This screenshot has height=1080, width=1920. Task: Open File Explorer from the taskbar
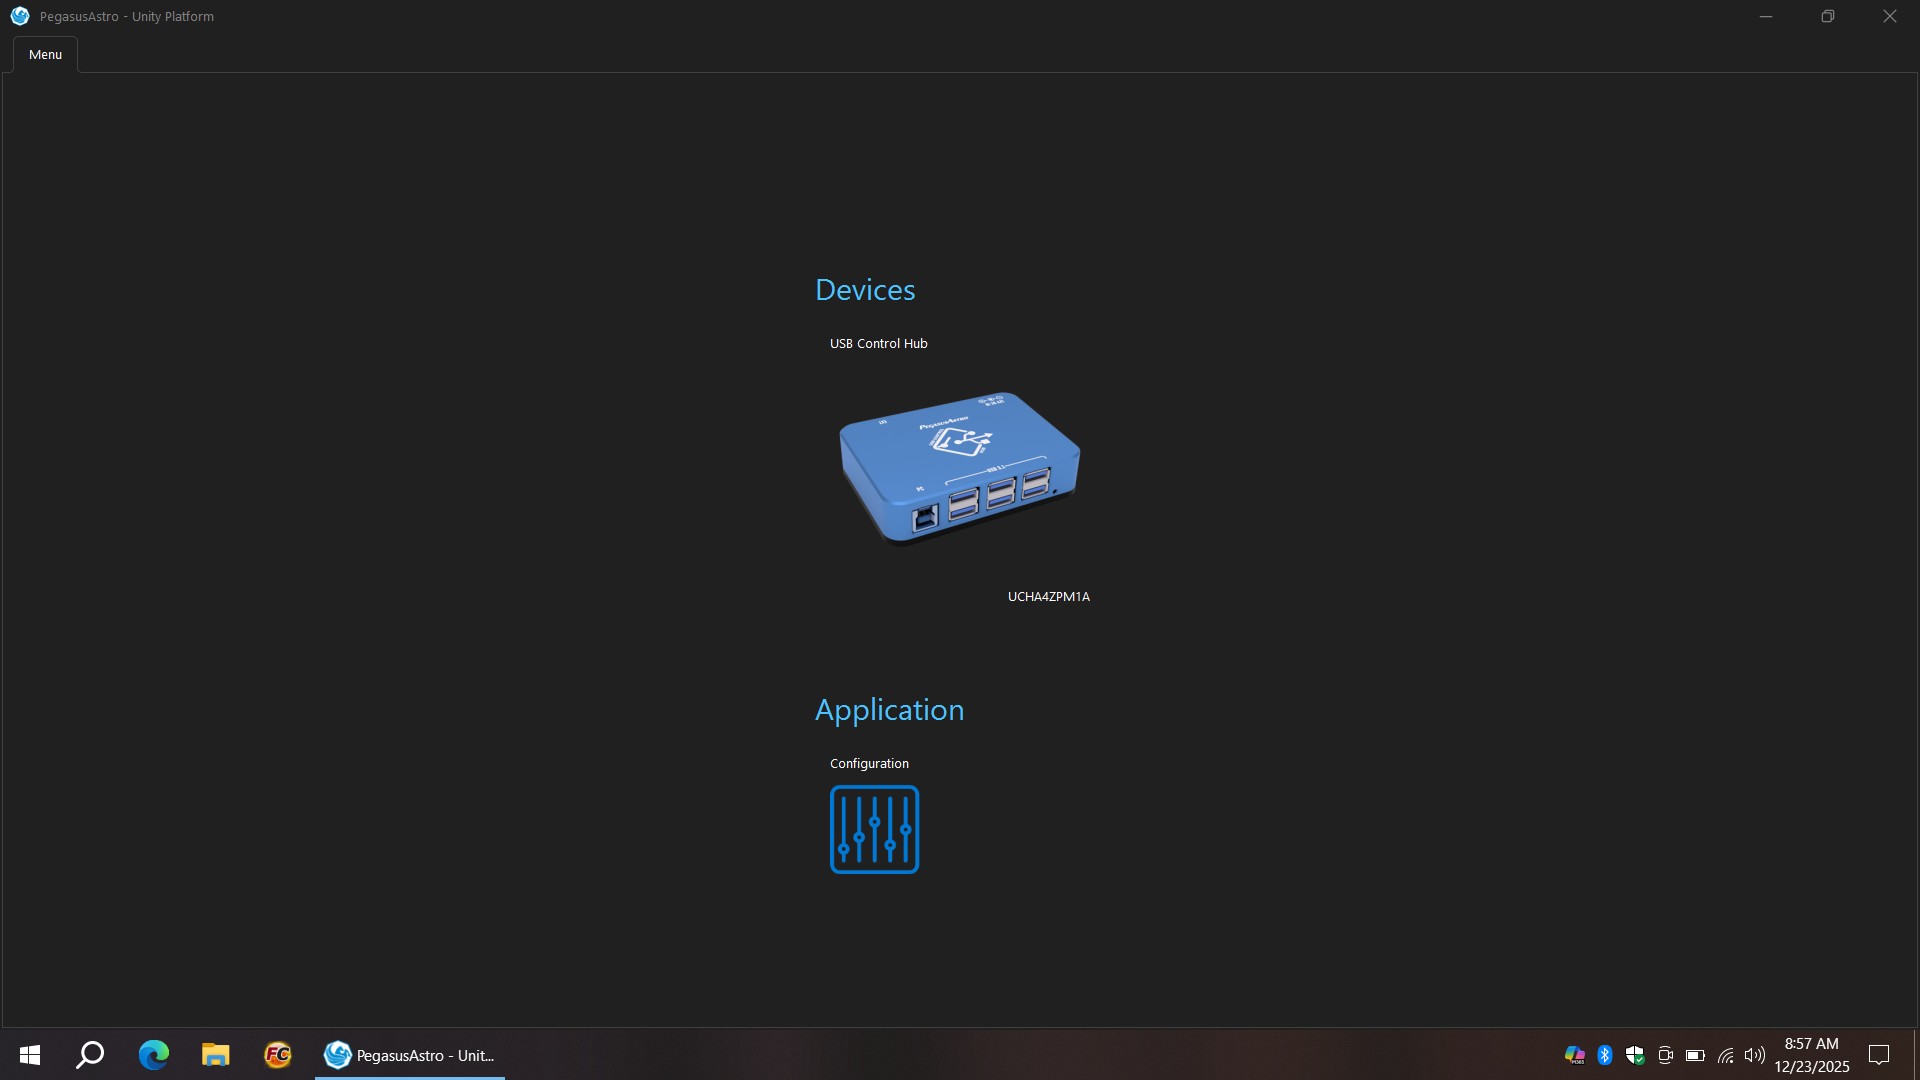point(215,1055)
